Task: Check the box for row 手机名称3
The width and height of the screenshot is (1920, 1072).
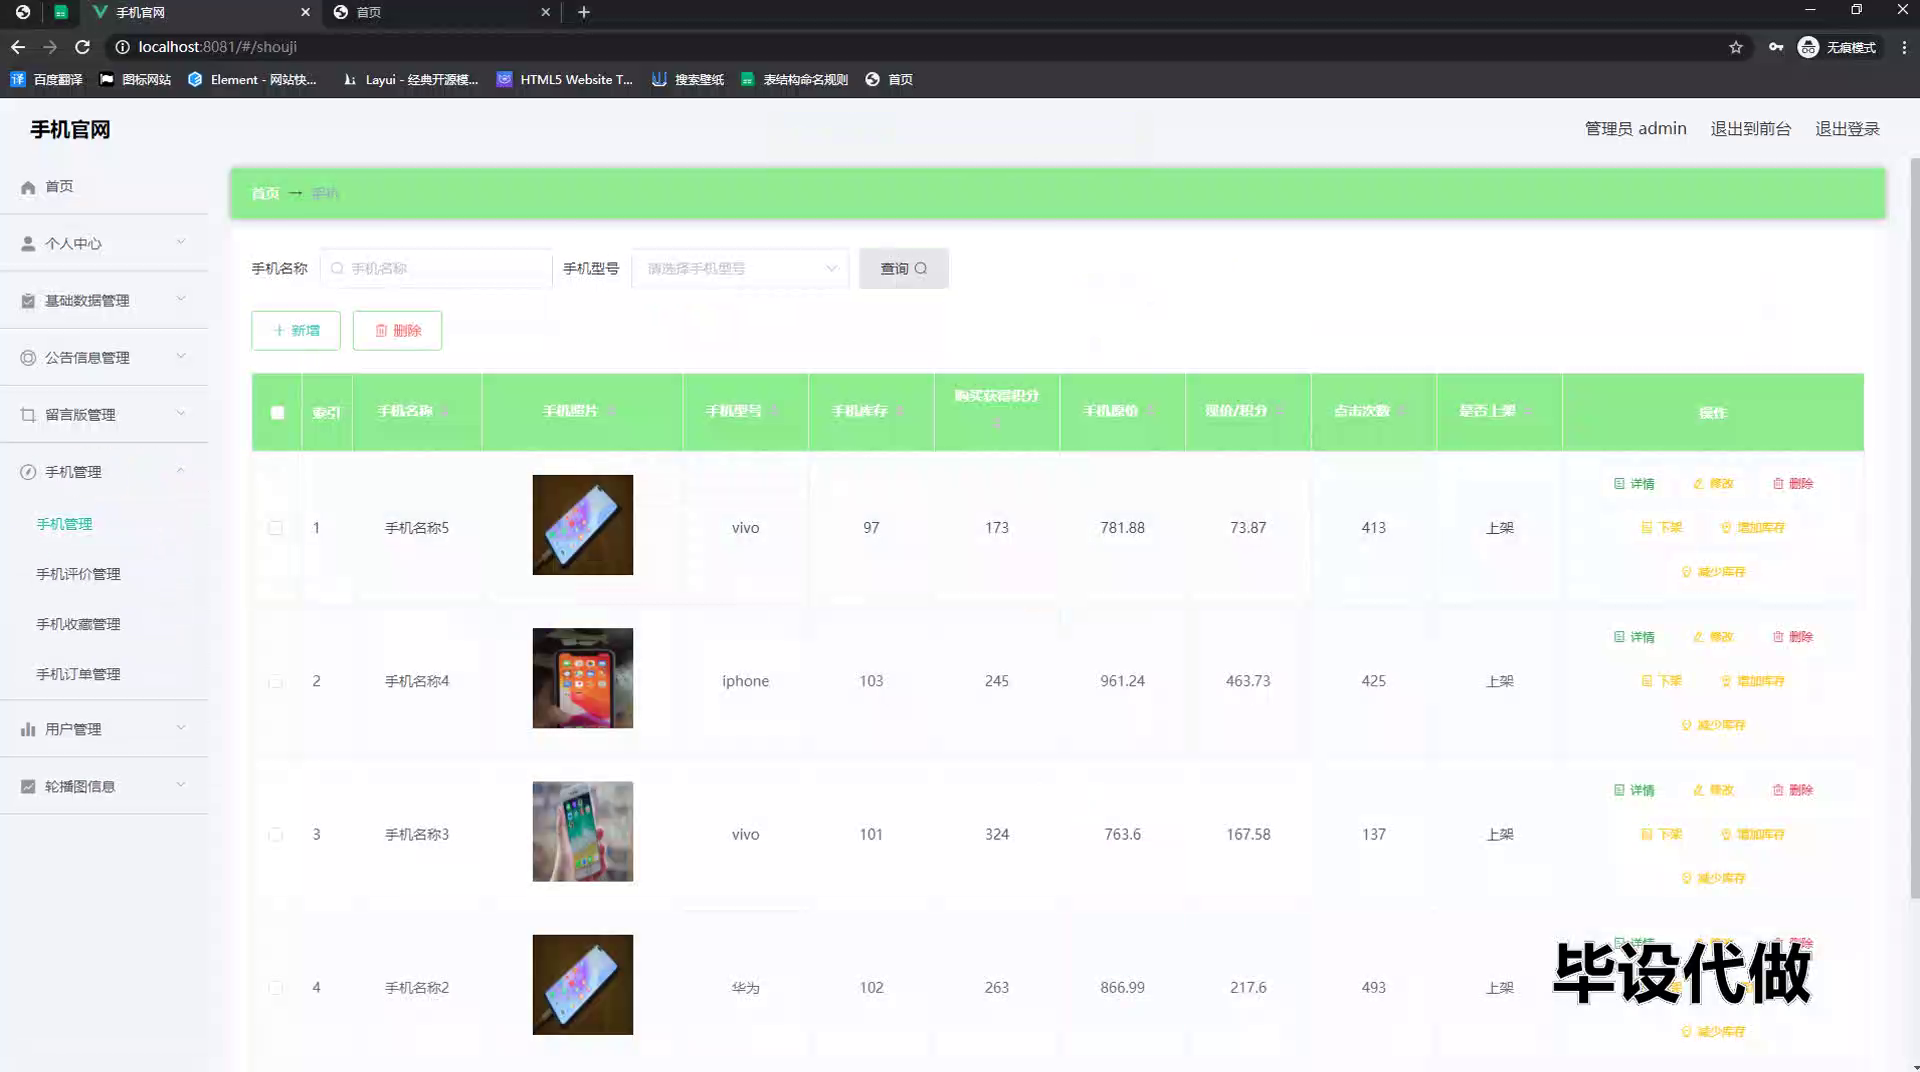Action: [275, 834]
